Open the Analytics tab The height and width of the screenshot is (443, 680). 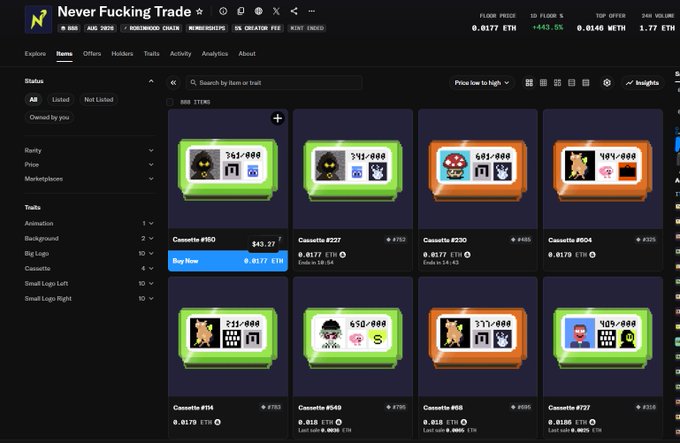pyautogui.click(x=215, y=54)
